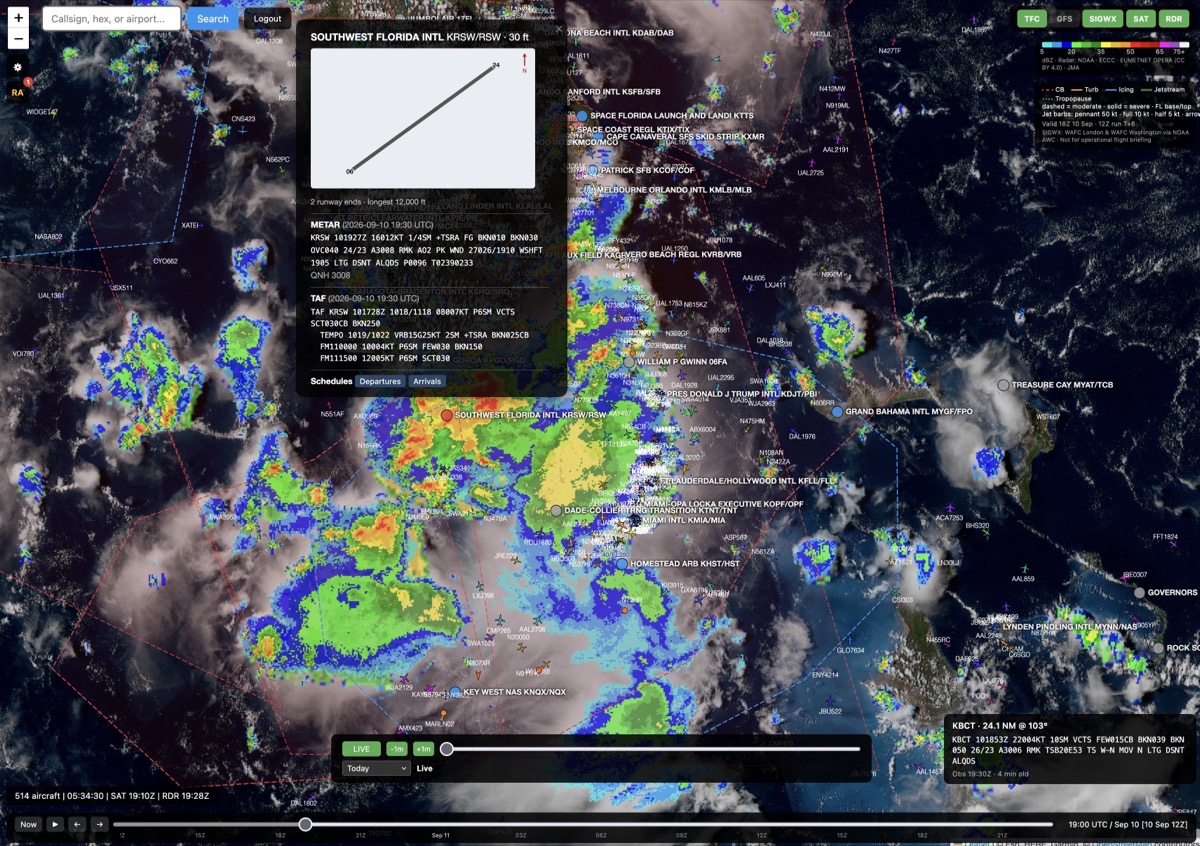
Task: Select the Treasure Cay MYAT/TCB airport marker
Action: [1003, 385]
